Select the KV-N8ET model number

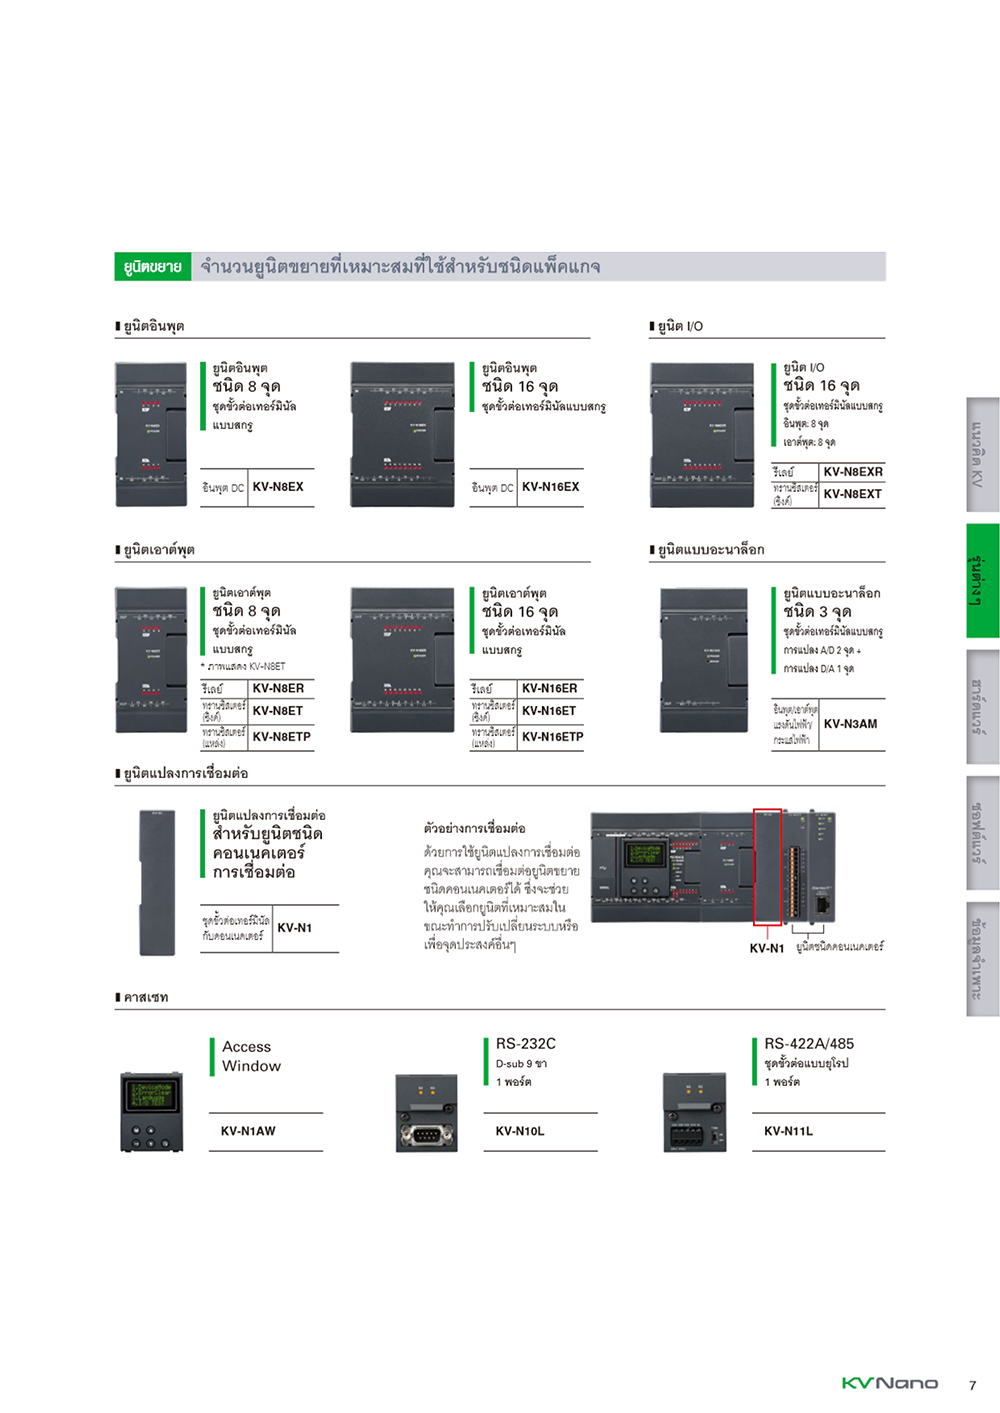(277, 711)
